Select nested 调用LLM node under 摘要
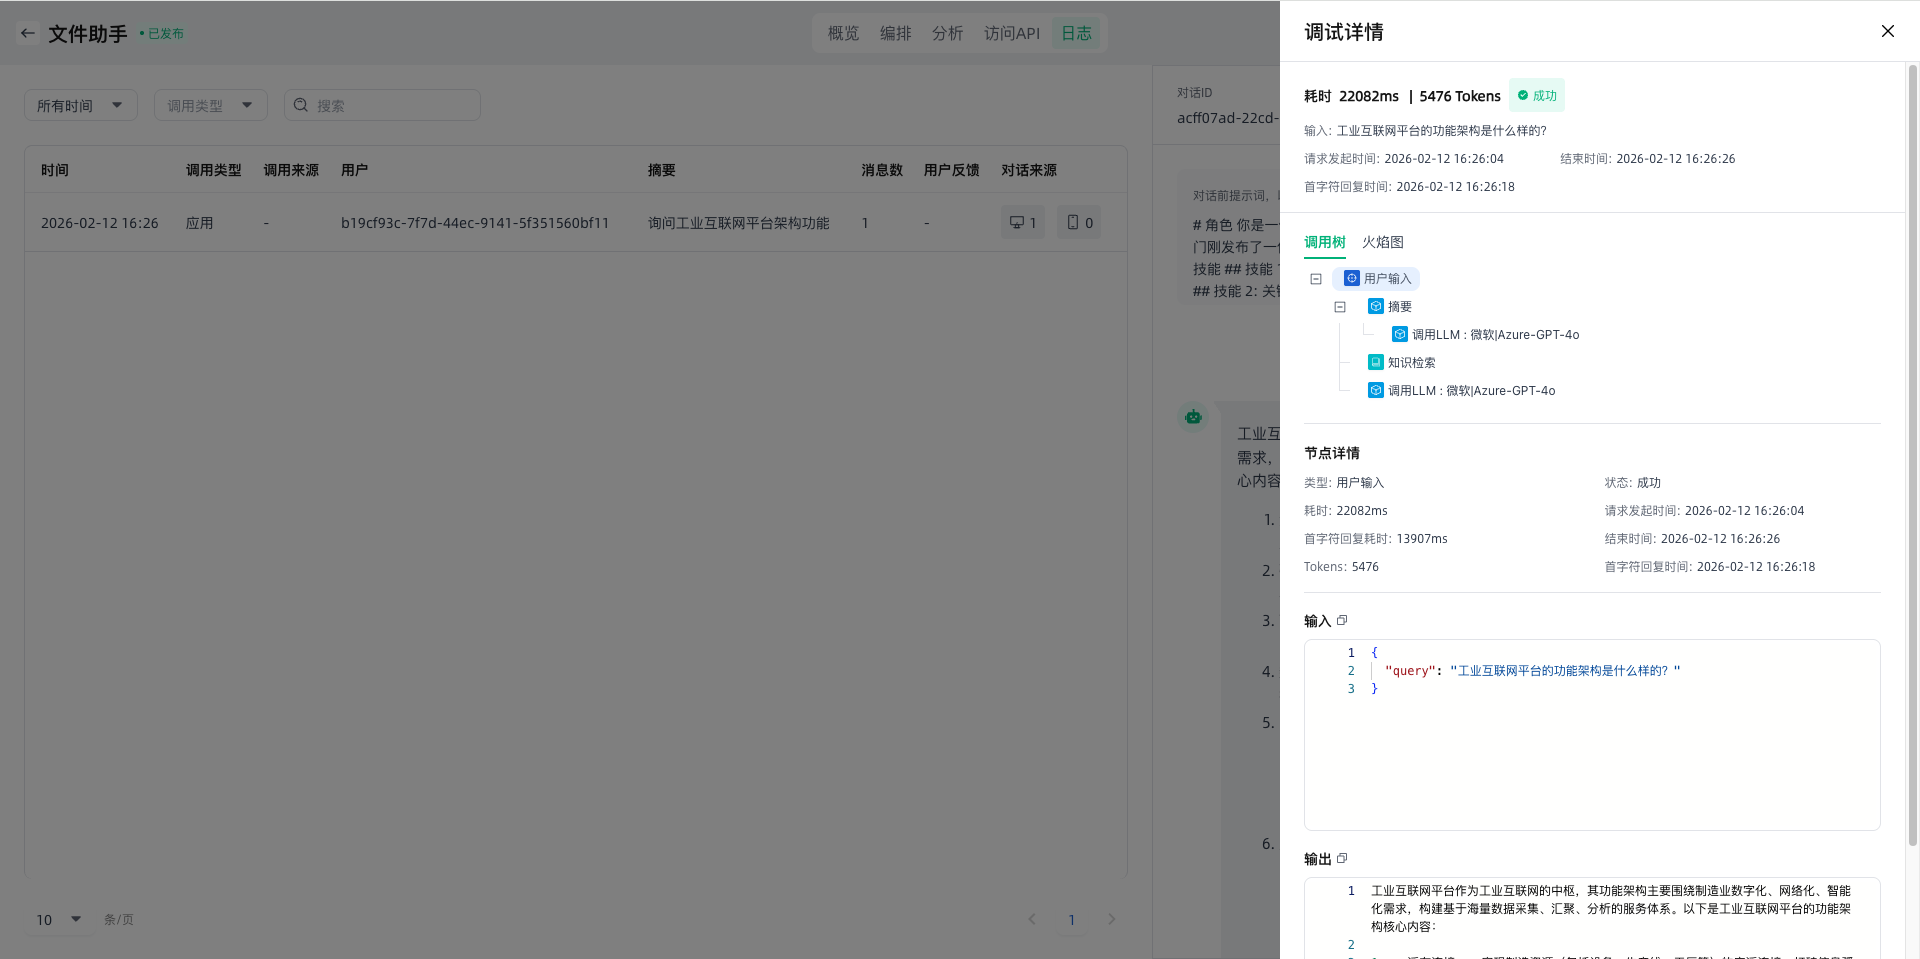Image resolution: width=1920 pixels, height=959 pixels. pyautogui.click(x=1494, y=335)
